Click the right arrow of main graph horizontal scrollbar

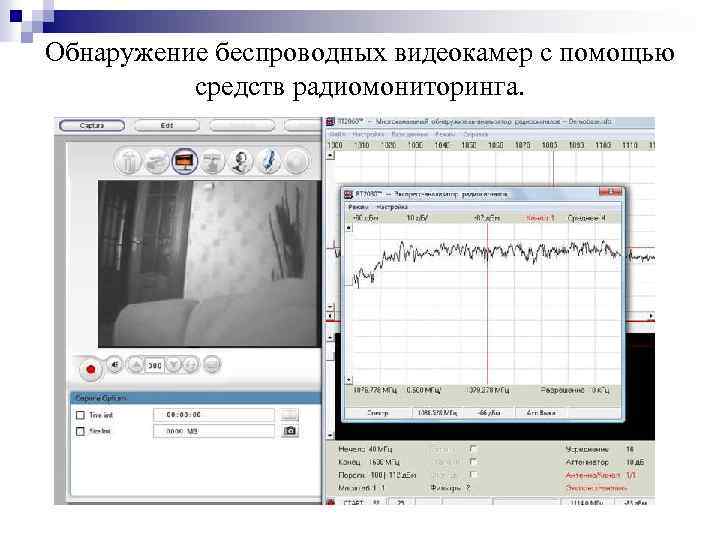click(x=651, y=316)
